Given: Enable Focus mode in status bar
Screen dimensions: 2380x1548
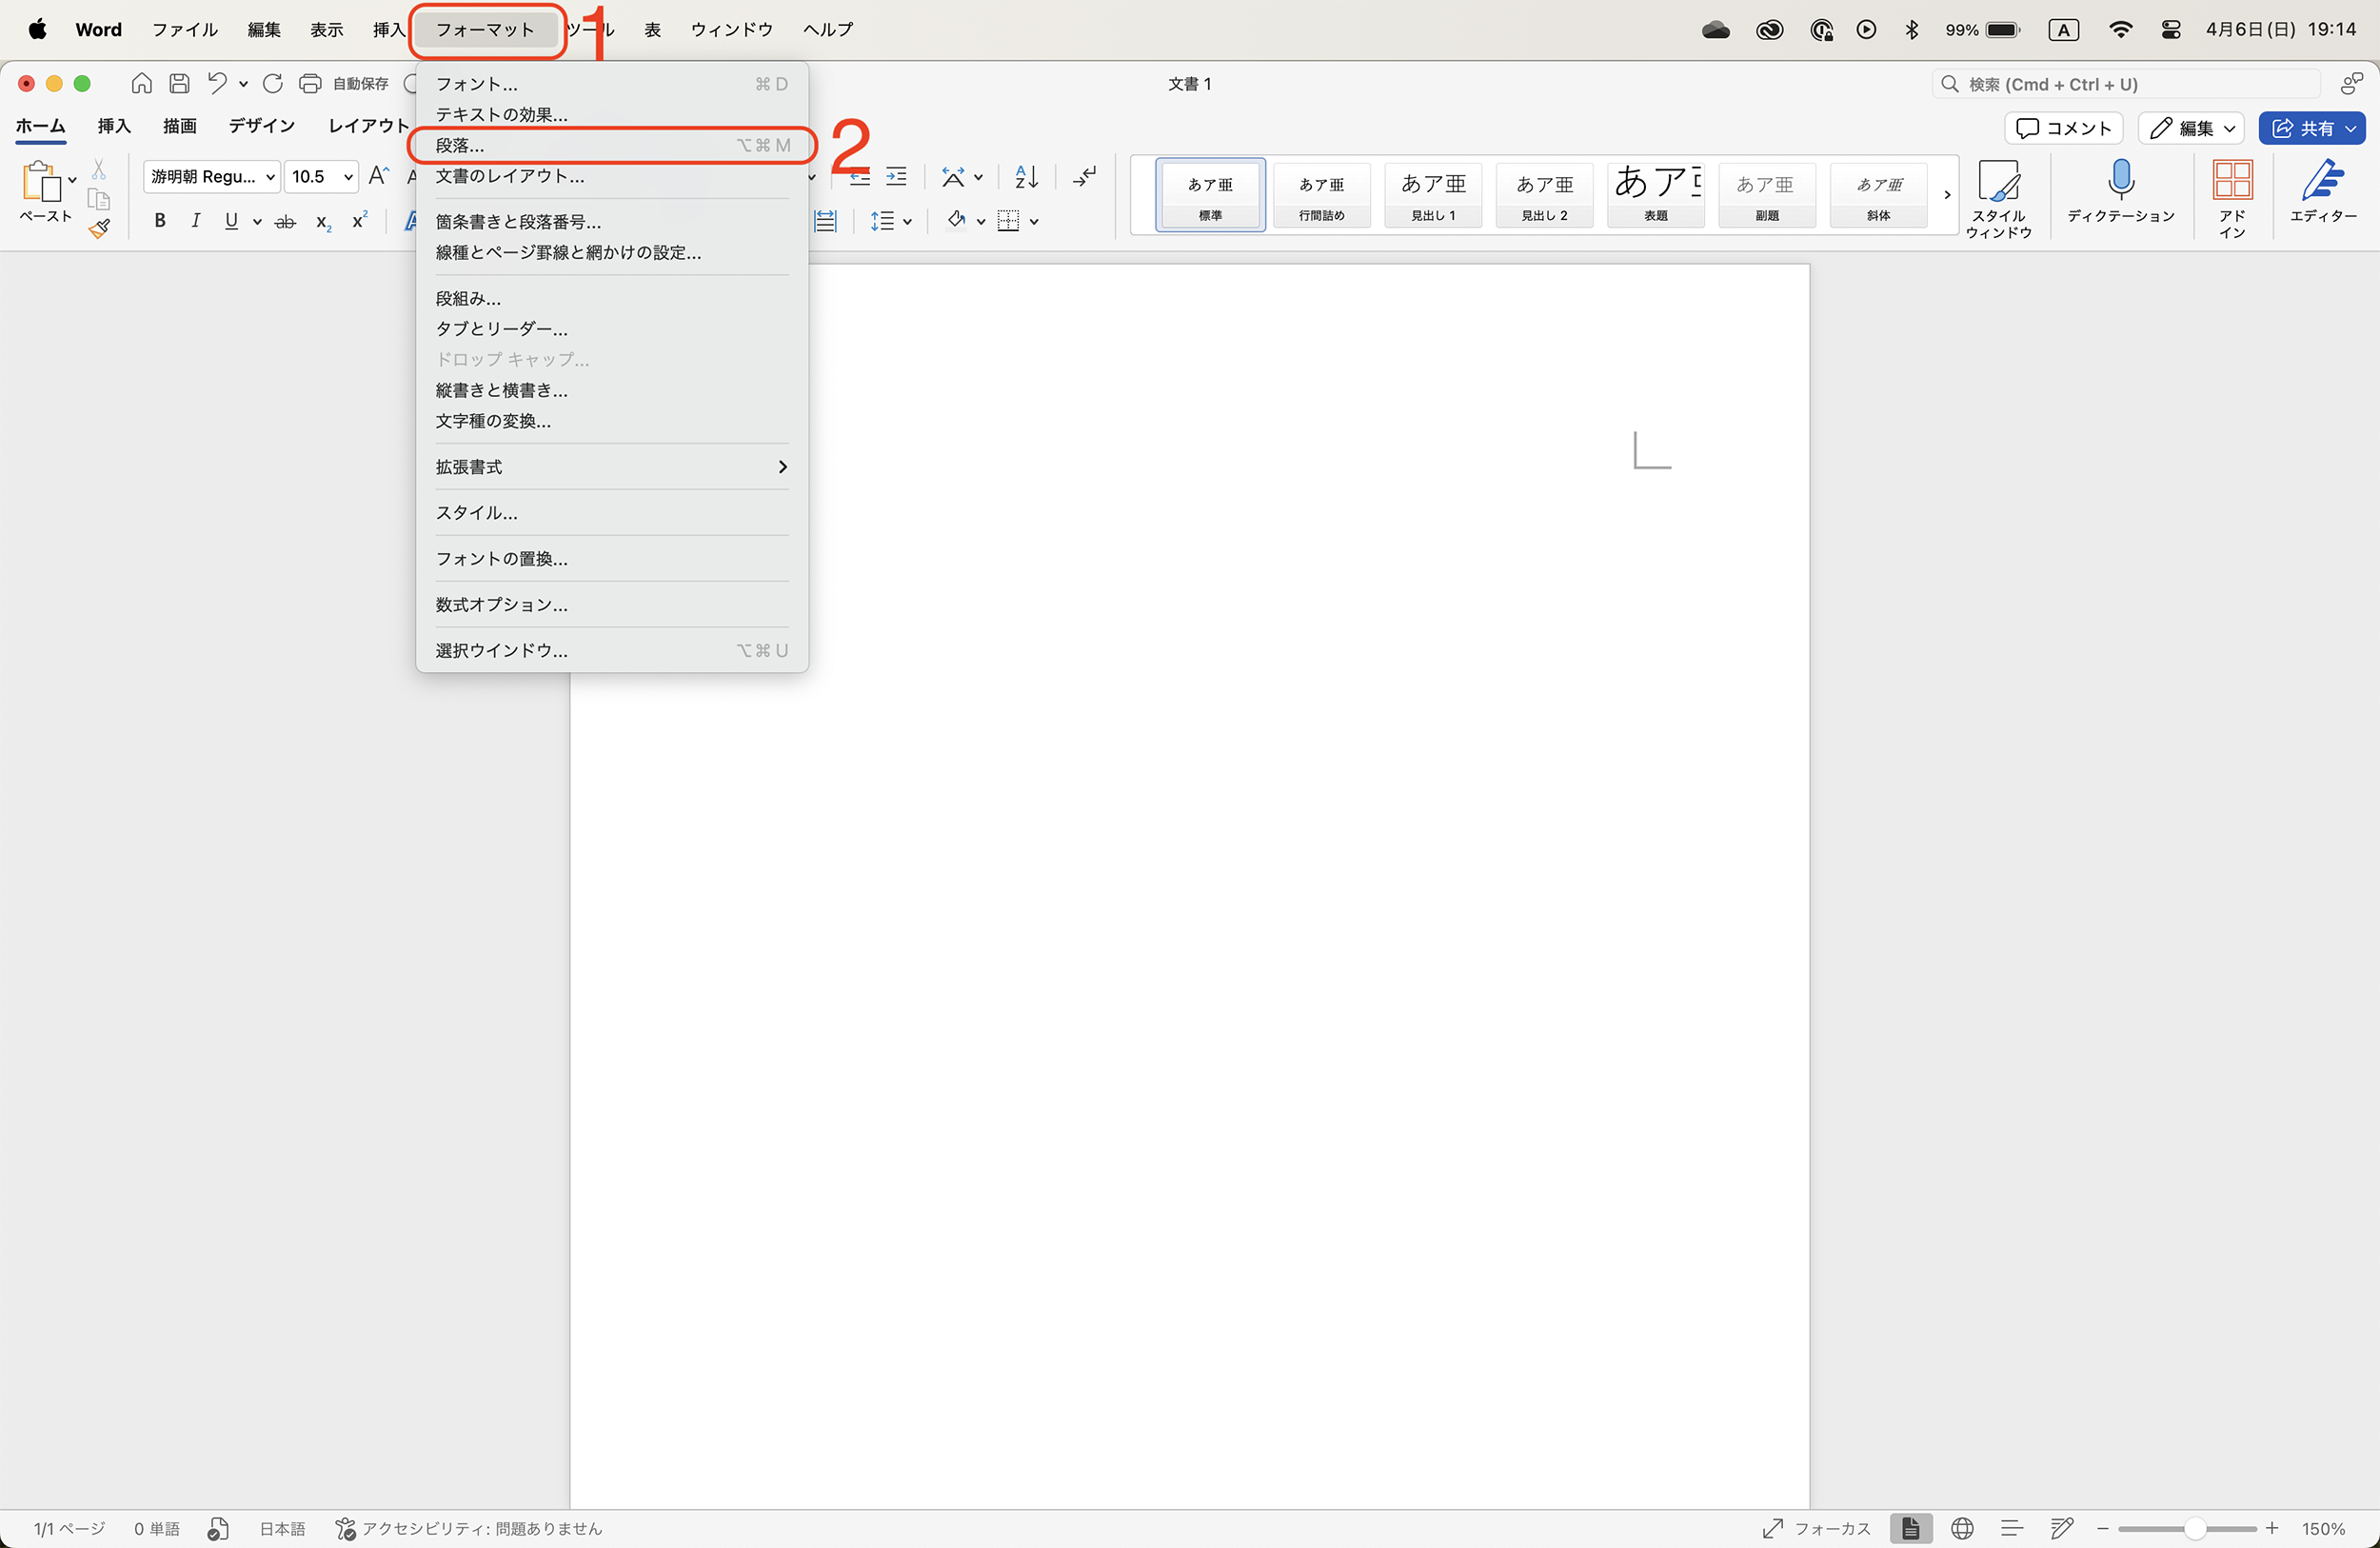Looking at the screenshot, I should [1816, 1528].
